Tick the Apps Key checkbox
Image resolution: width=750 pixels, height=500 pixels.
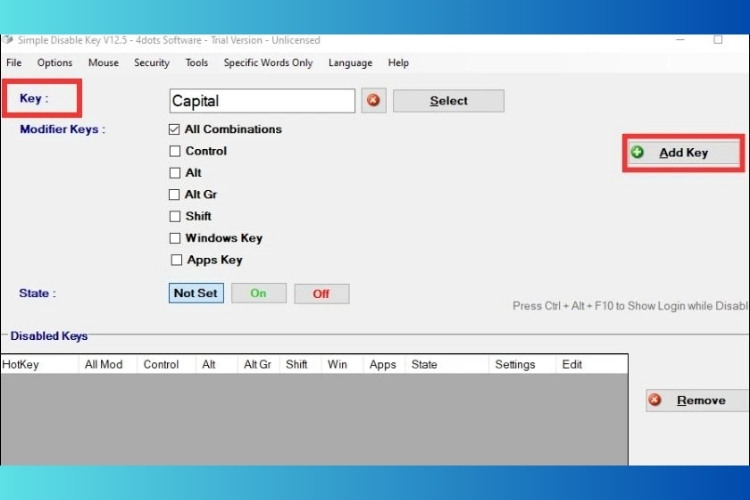coord(176,260)
